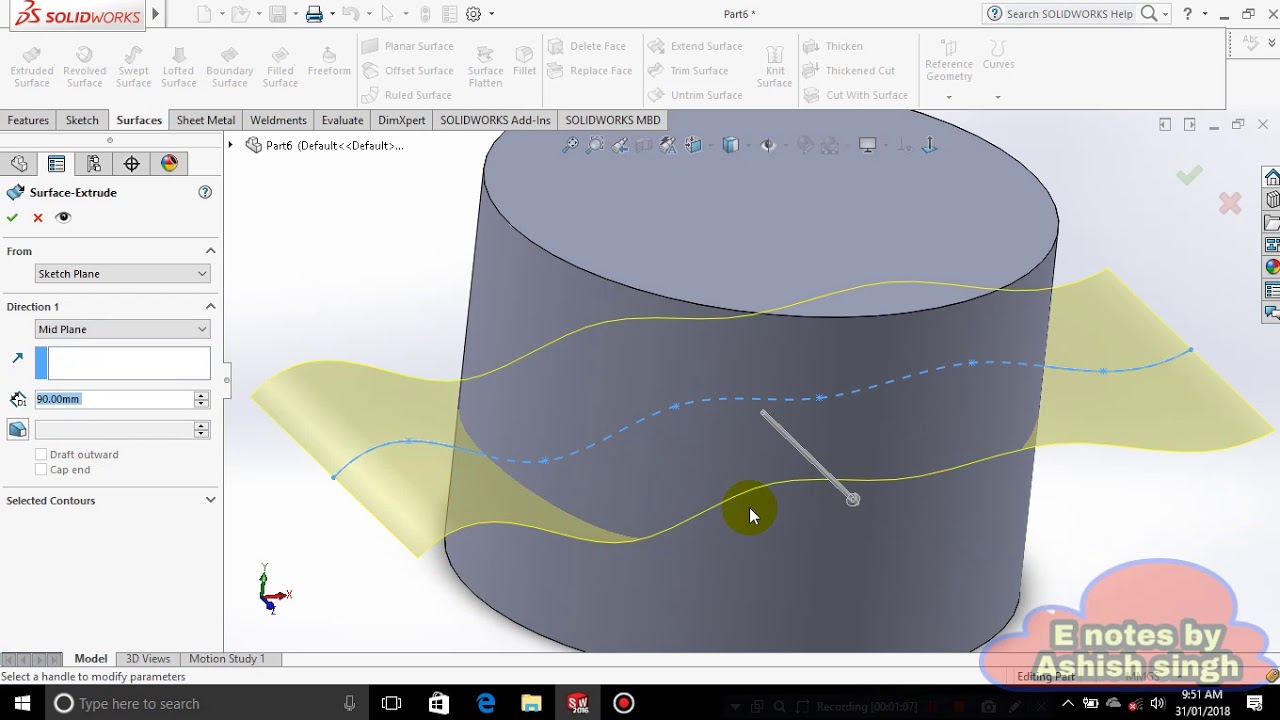Open Surface-Extrude help question mark
This screenshot has width=1280, height=720.
click(x=205, y=192)
